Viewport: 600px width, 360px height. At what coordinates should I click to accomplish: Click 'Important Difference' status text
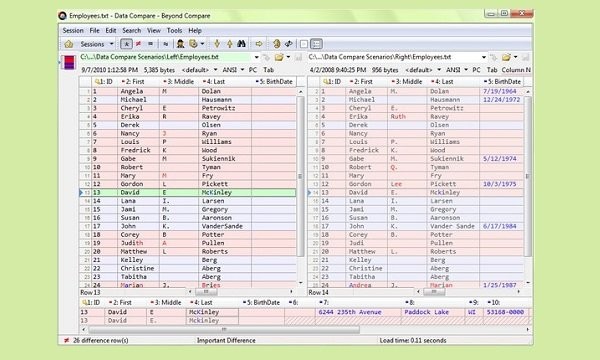click(x=226, y=340)
